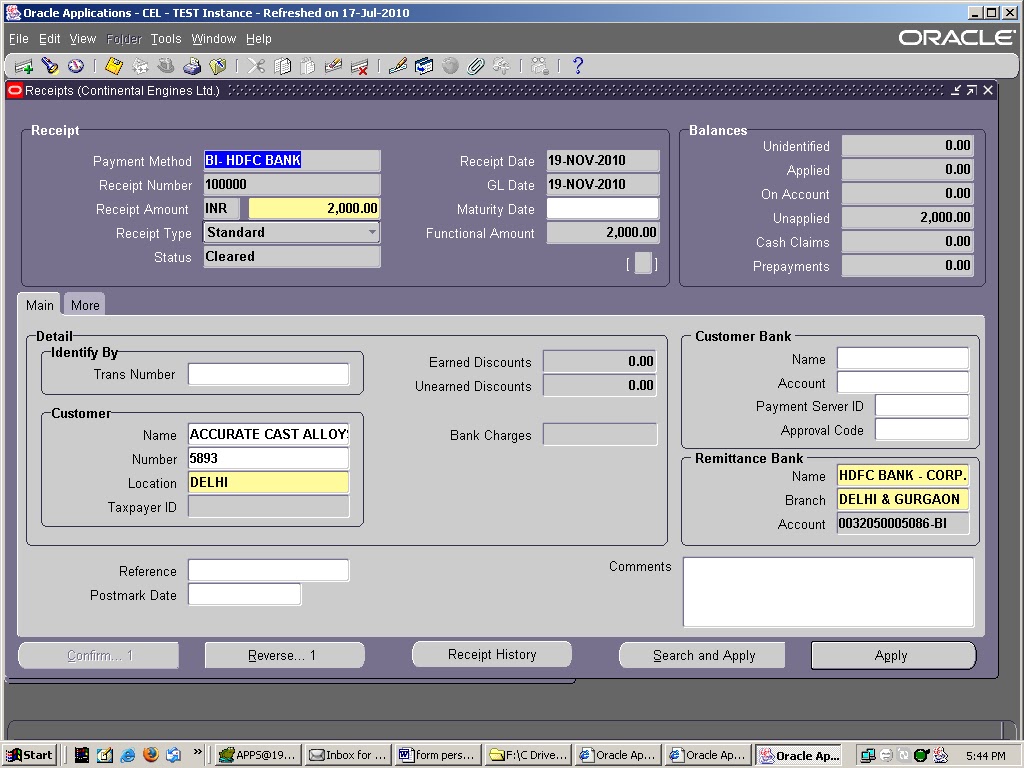Click the Receipt Date field
Viewport: 1024px width, 768px height.
pyautogui.click(x=603, y=161)
